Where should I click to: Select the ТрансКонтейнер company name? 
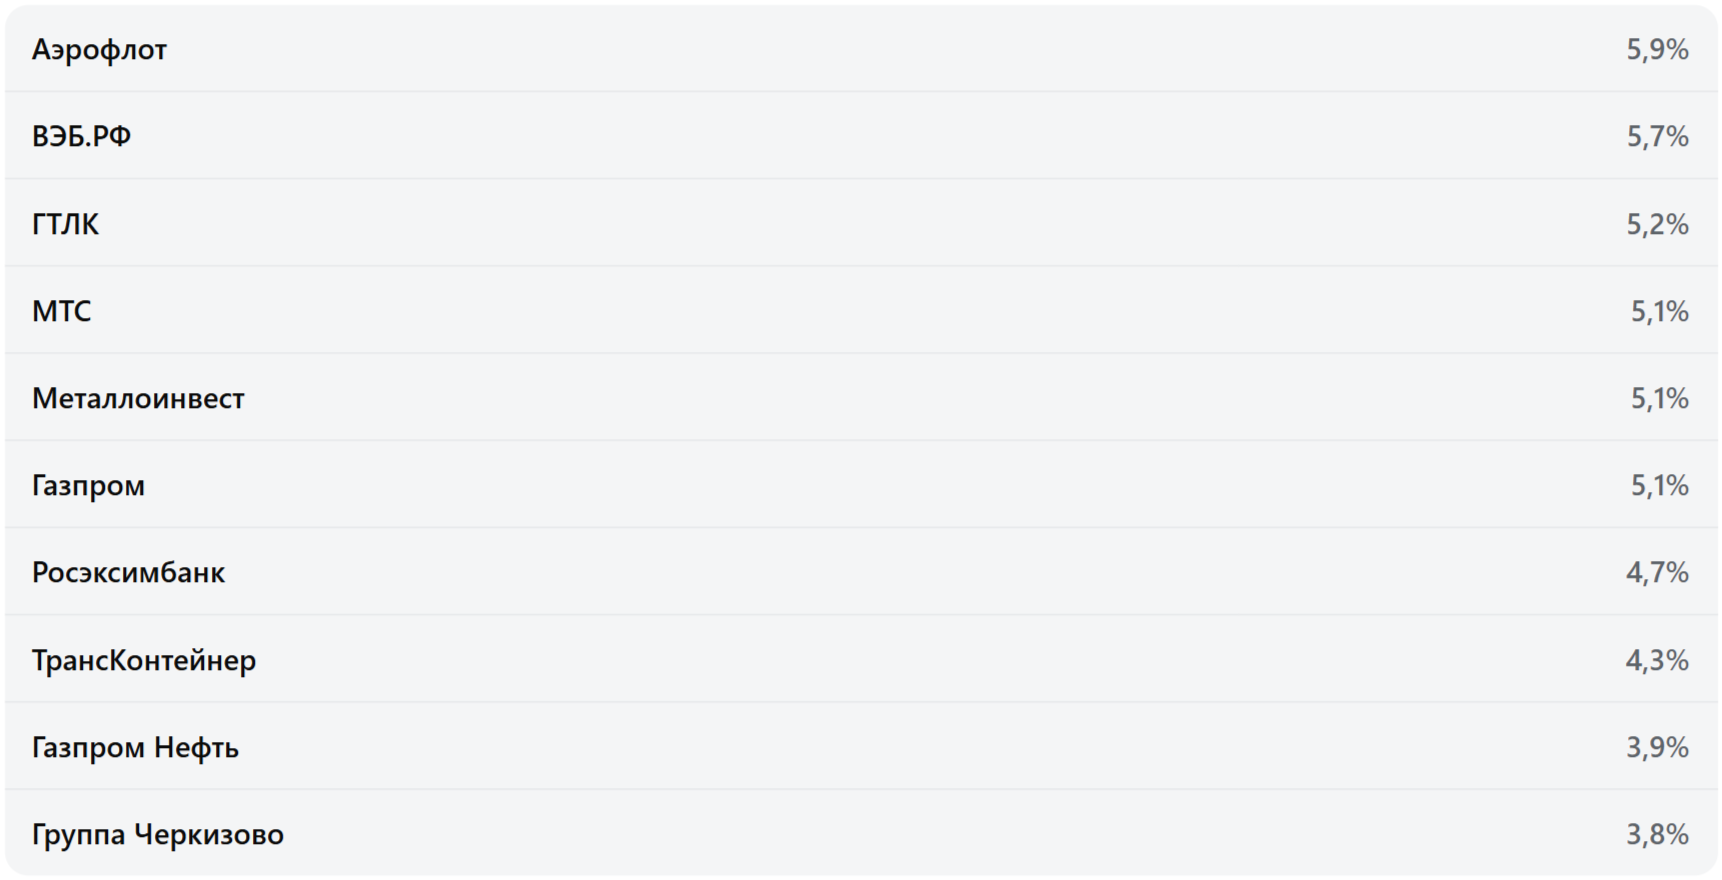[x=144, y=660]
